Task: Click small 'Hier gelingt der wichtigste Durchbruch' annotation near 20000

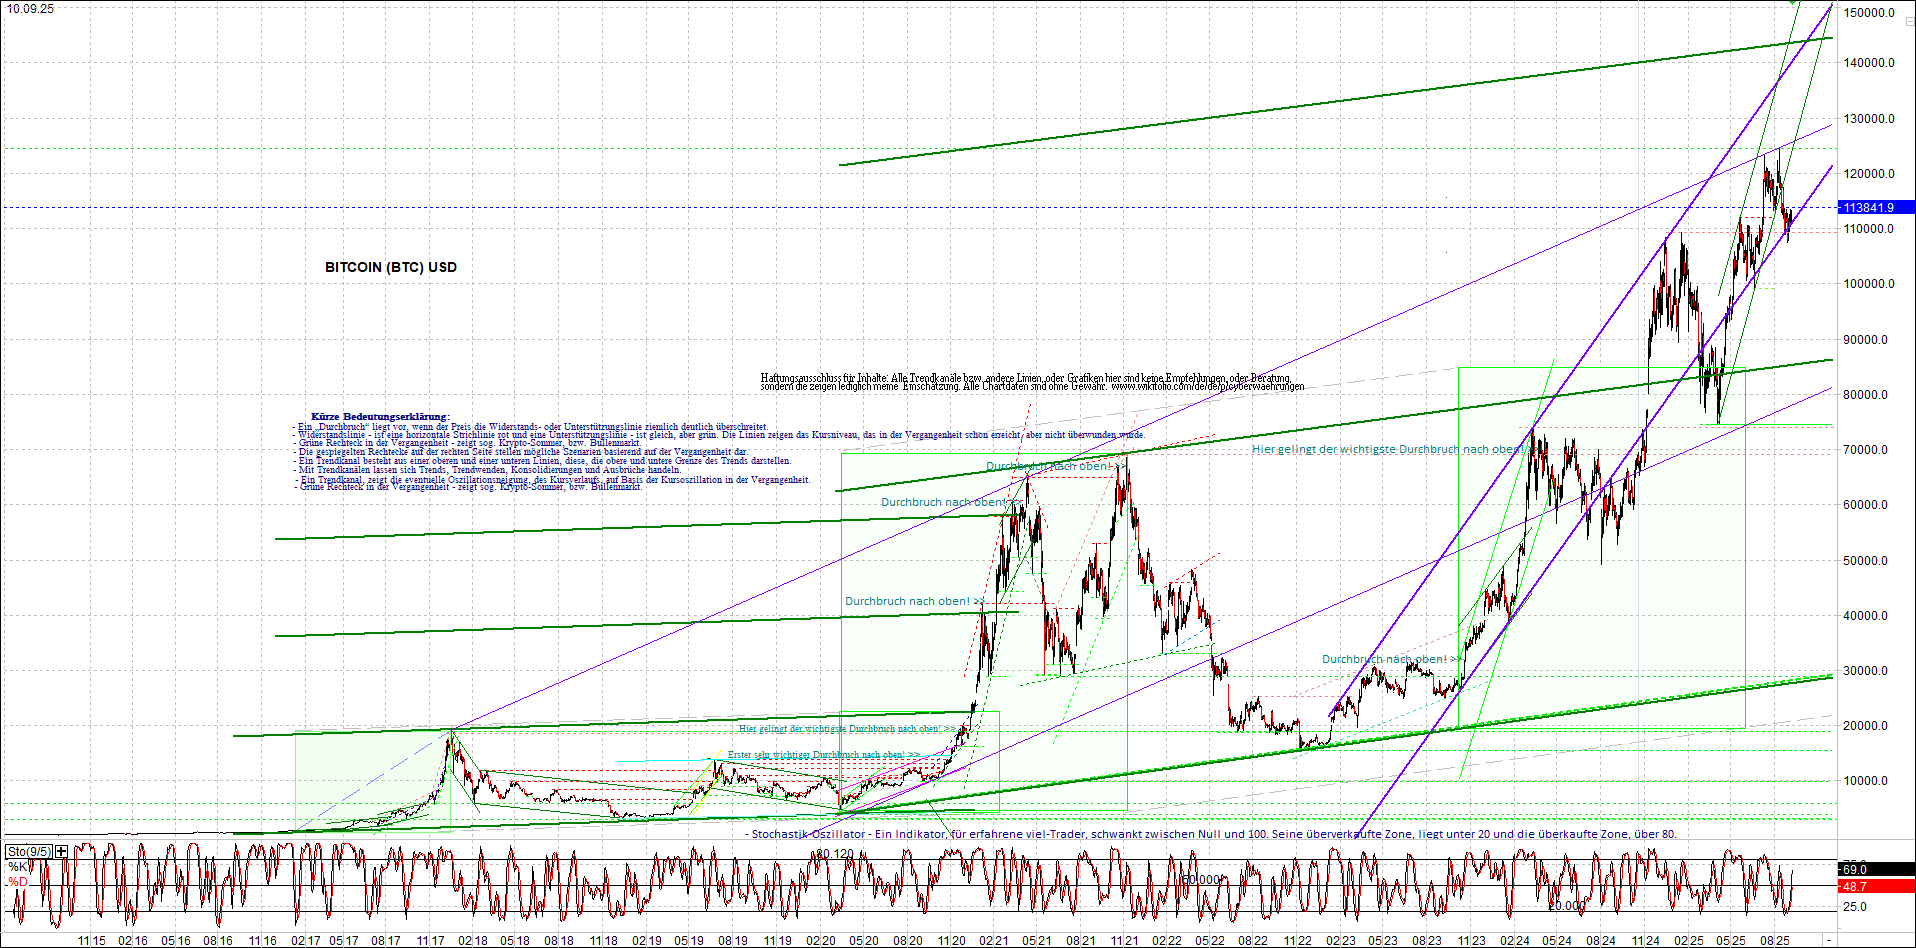Action: tap(846, 729)
